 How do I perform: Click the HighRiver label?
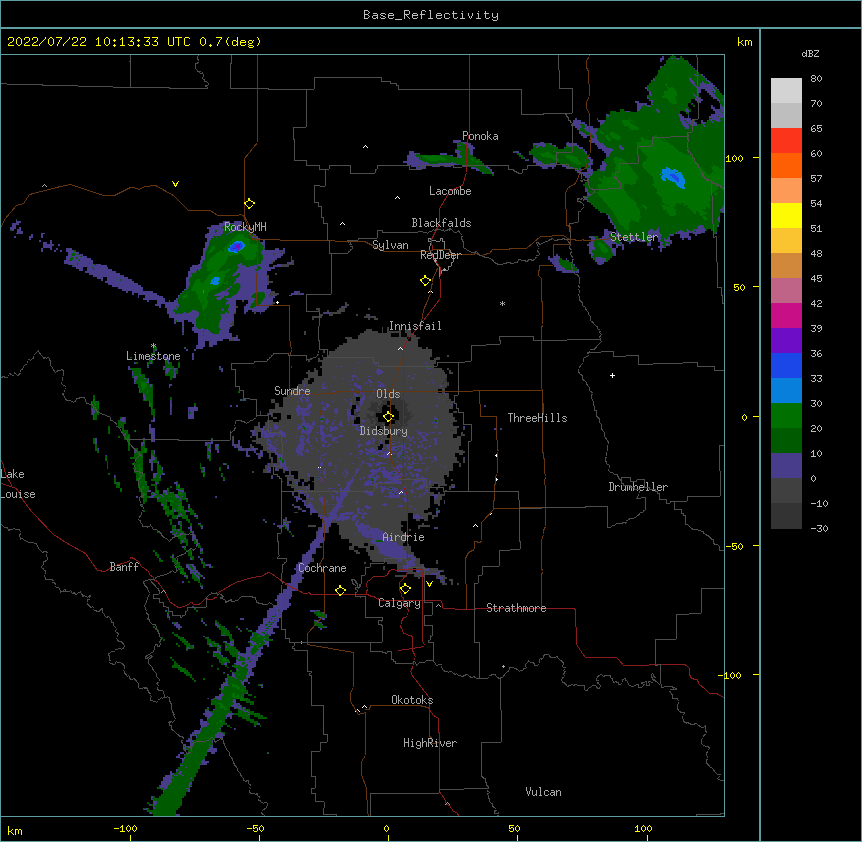click(x=430, y=743)
